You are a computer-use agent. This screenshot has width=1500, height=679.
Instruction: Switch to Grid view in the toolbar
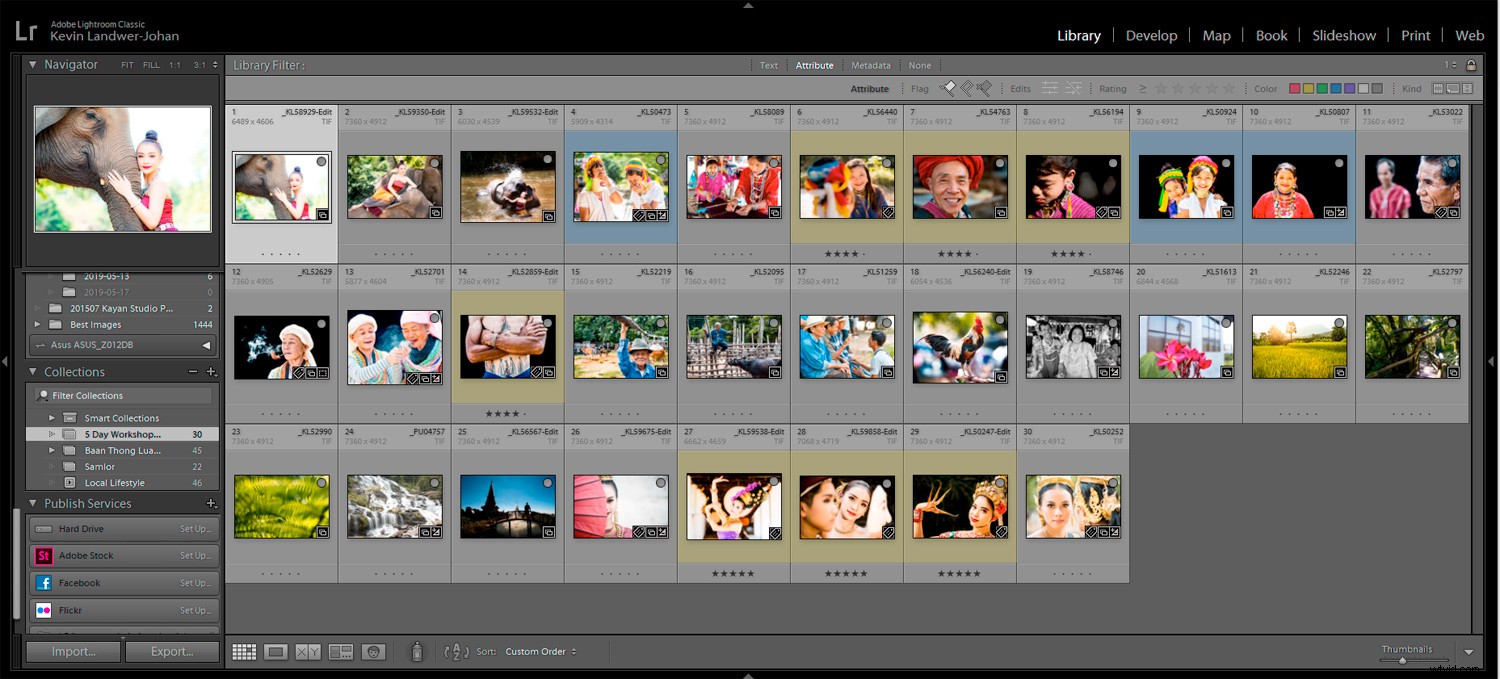244,651
